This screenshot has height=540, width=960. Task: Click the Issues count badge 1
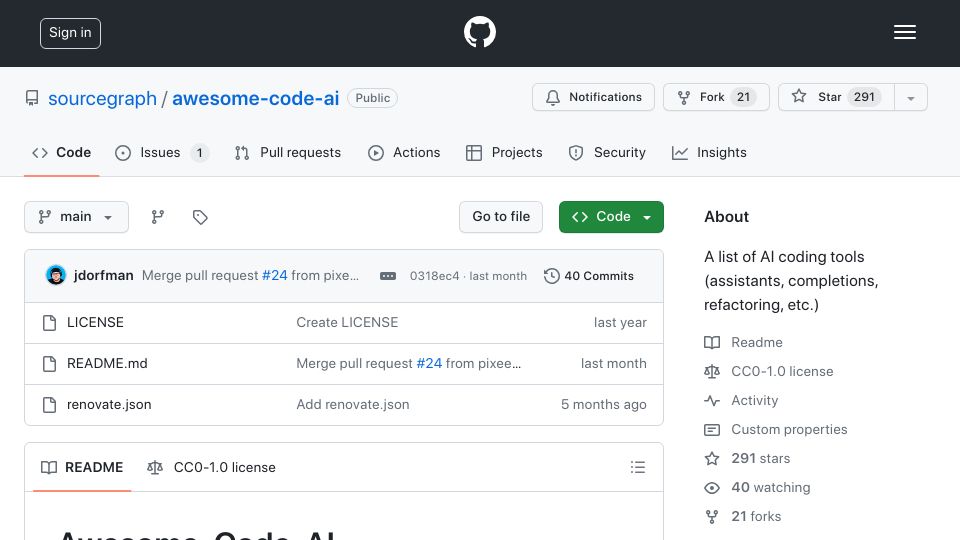tap(199, 152)
